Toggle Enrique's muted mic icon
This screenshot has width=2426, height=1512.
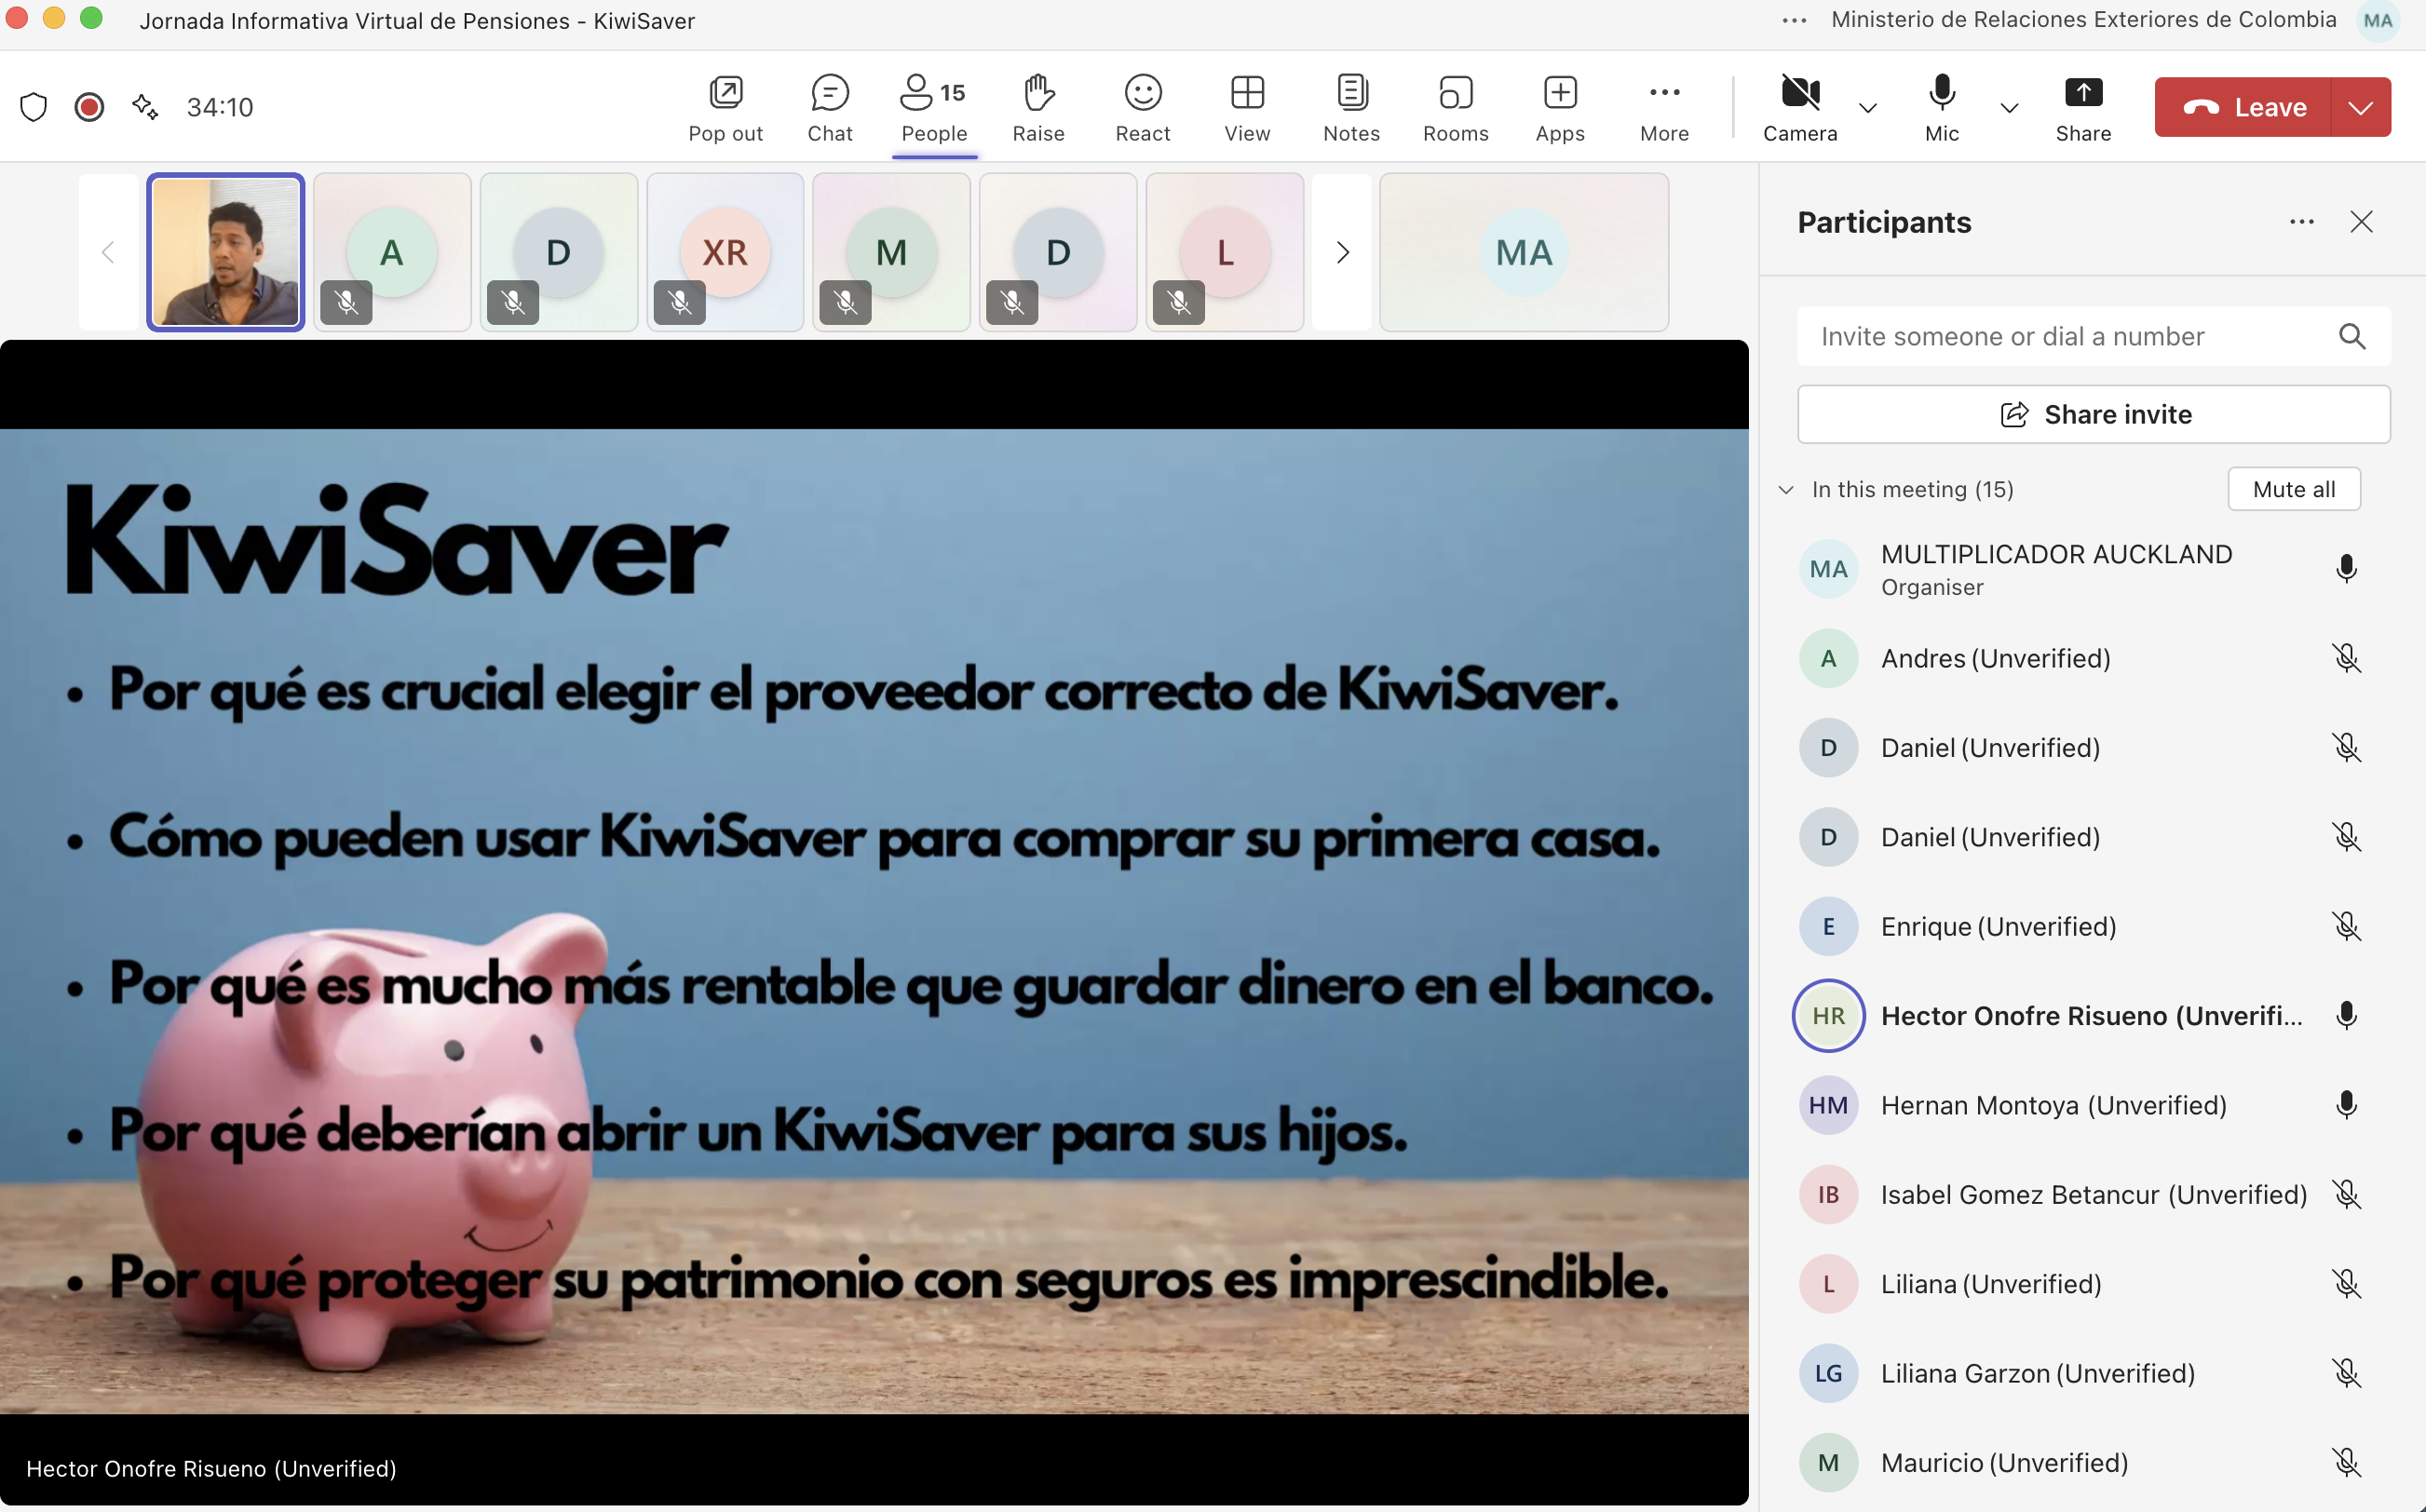coord(2346,926)
